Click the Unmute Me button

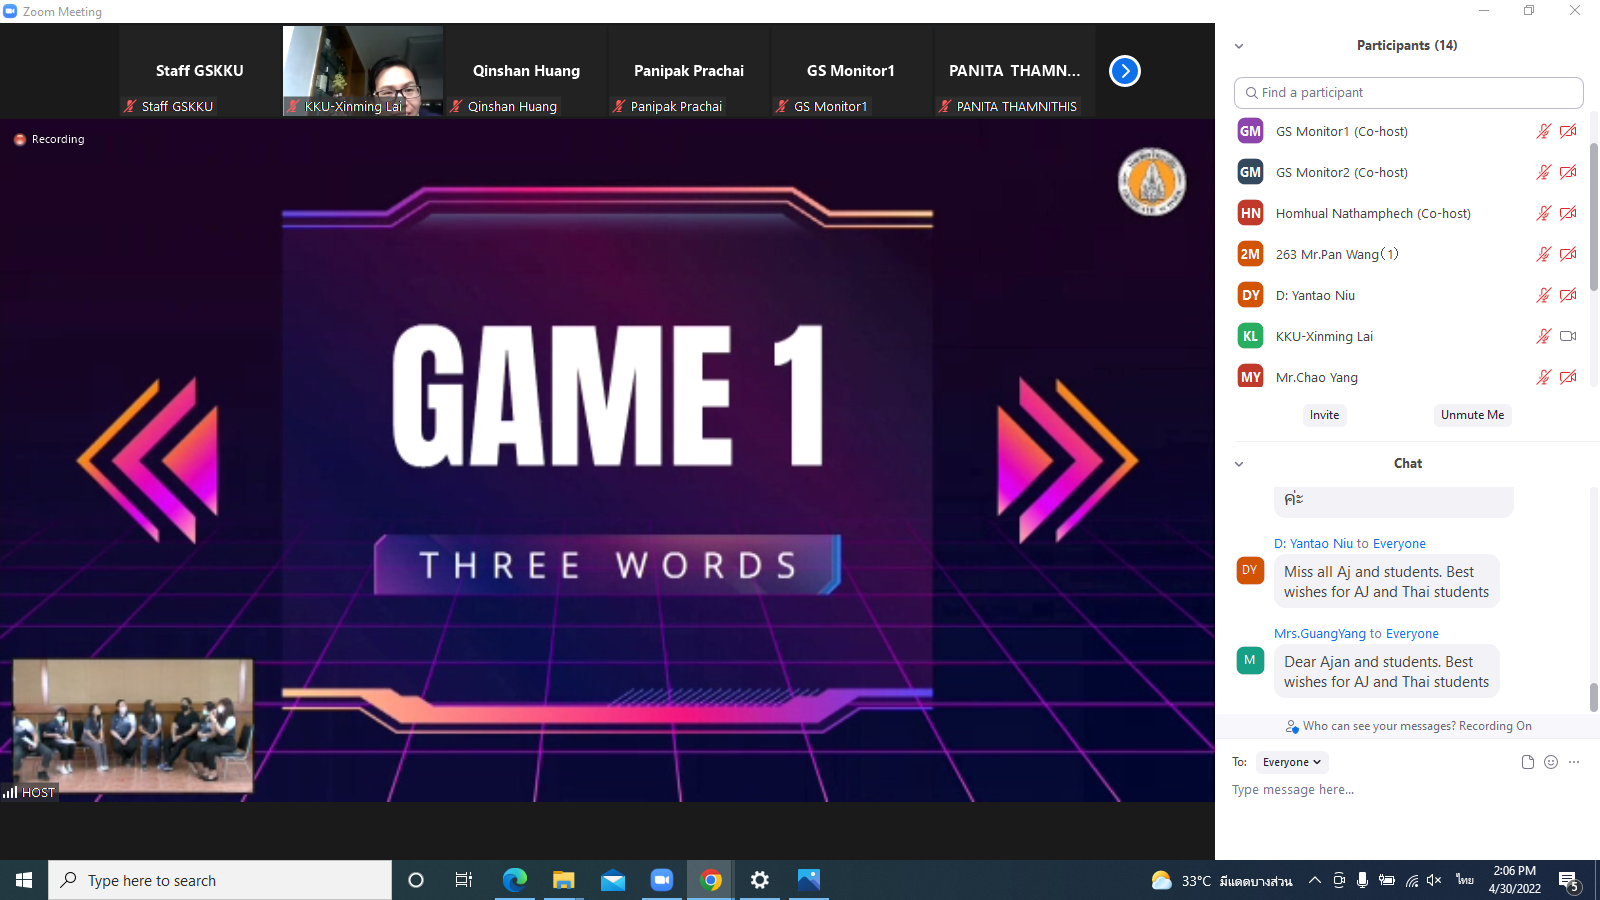(x=1472, y=415)
